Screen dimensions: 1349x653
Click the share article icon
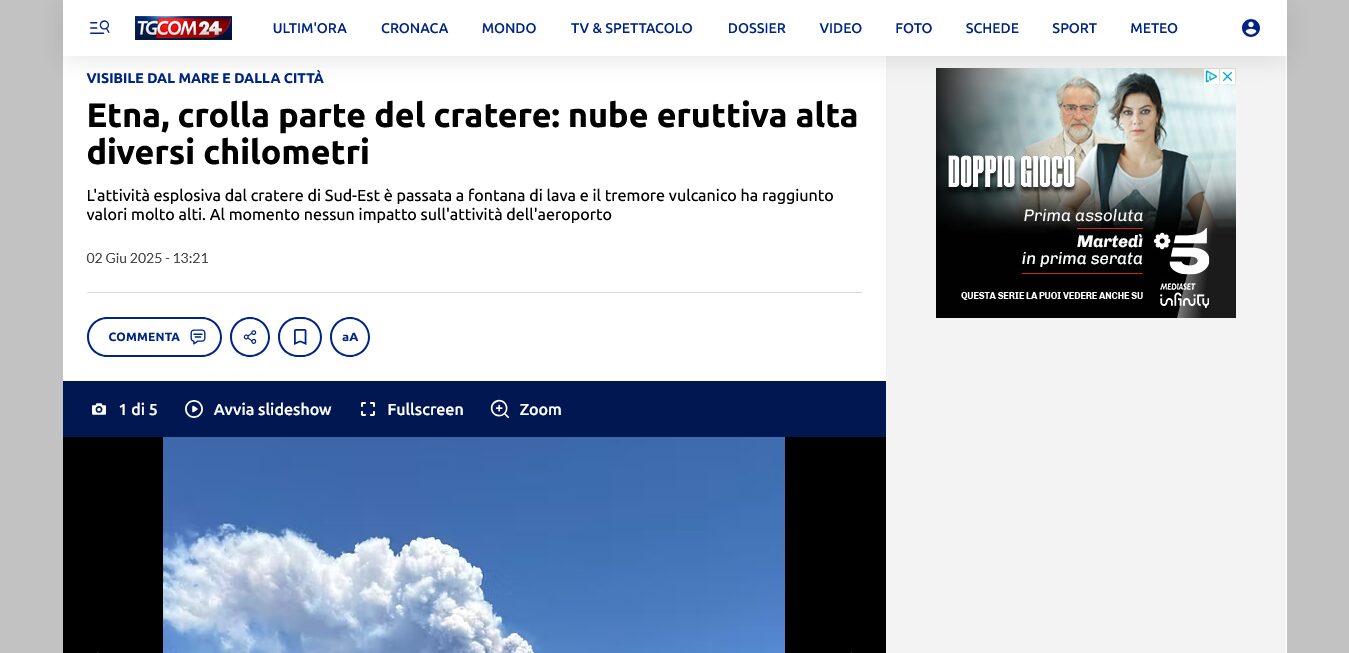coord(250,337)
